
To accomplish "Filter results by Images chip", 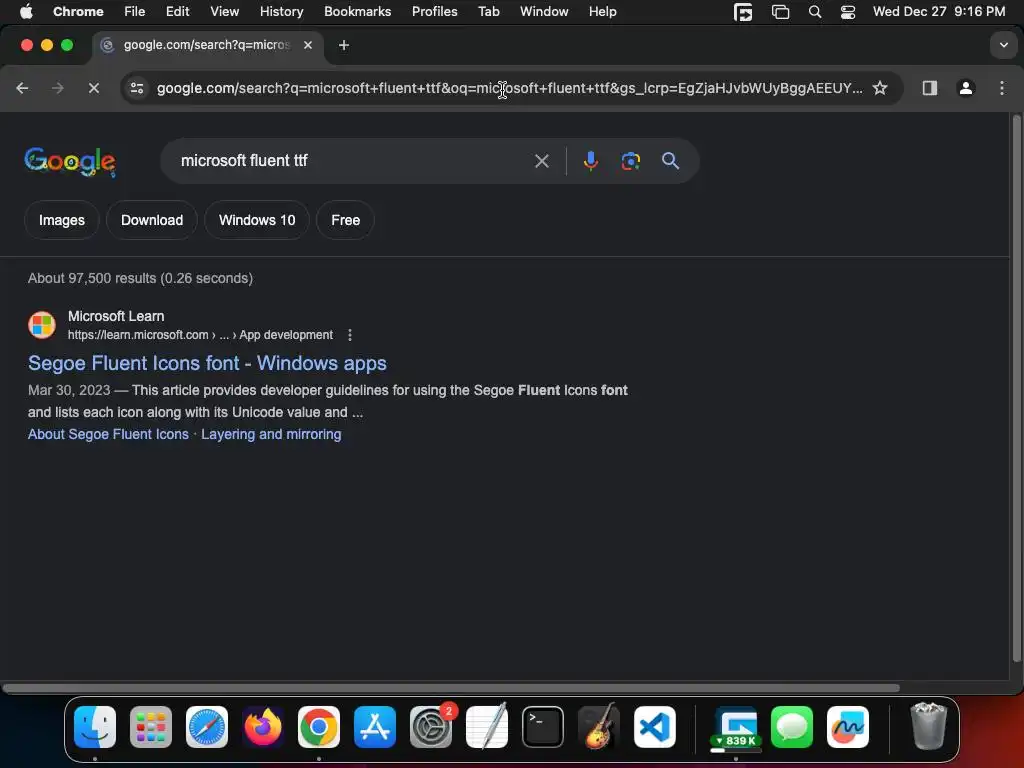I will 61,220.
